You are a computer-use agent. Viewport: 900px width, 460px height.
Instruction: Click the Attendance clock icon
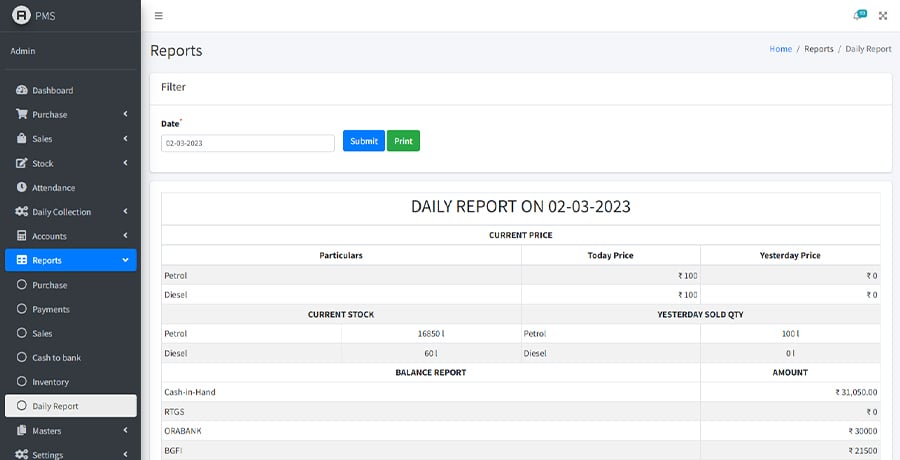[22, 187]
